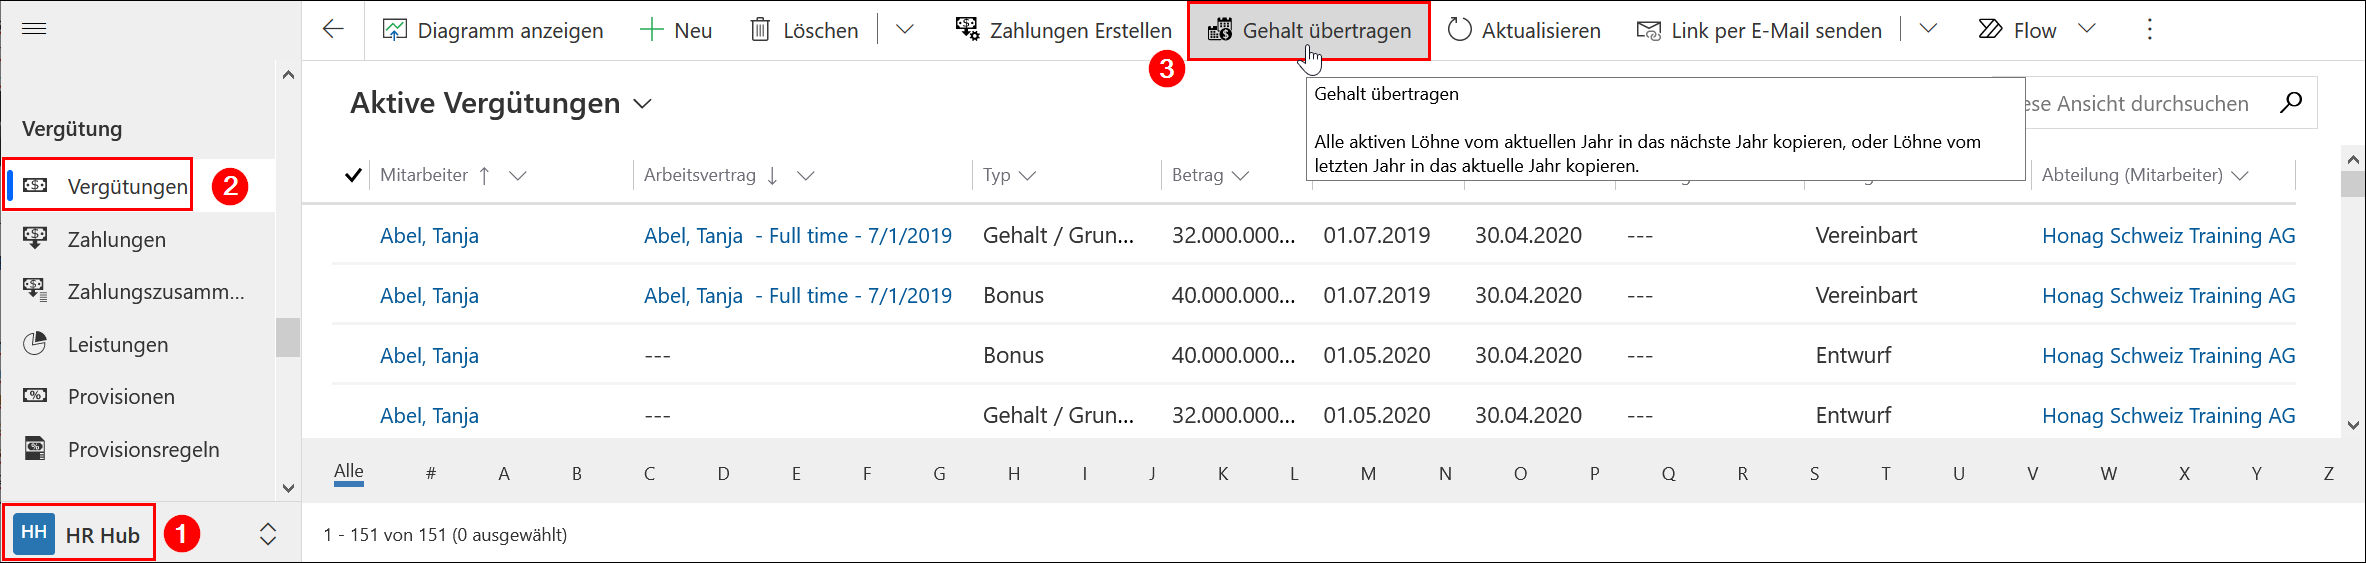Screen dimensions: 2366x563
Task: Click the search magnifier icon
Action: [2290, 103]
